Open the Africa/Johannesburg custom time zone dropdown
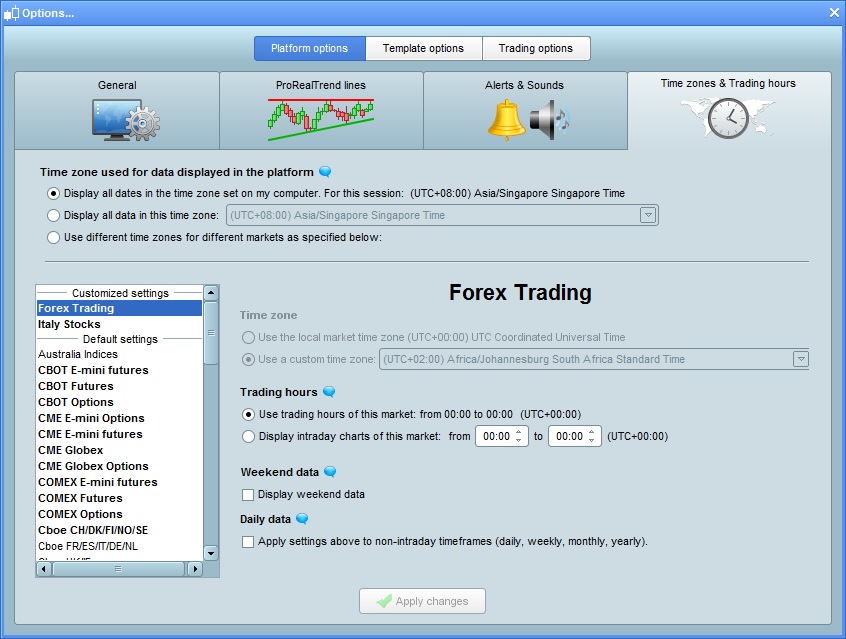Image resolution: width=846 pixels, height=639 pixels. pos(801,359)
